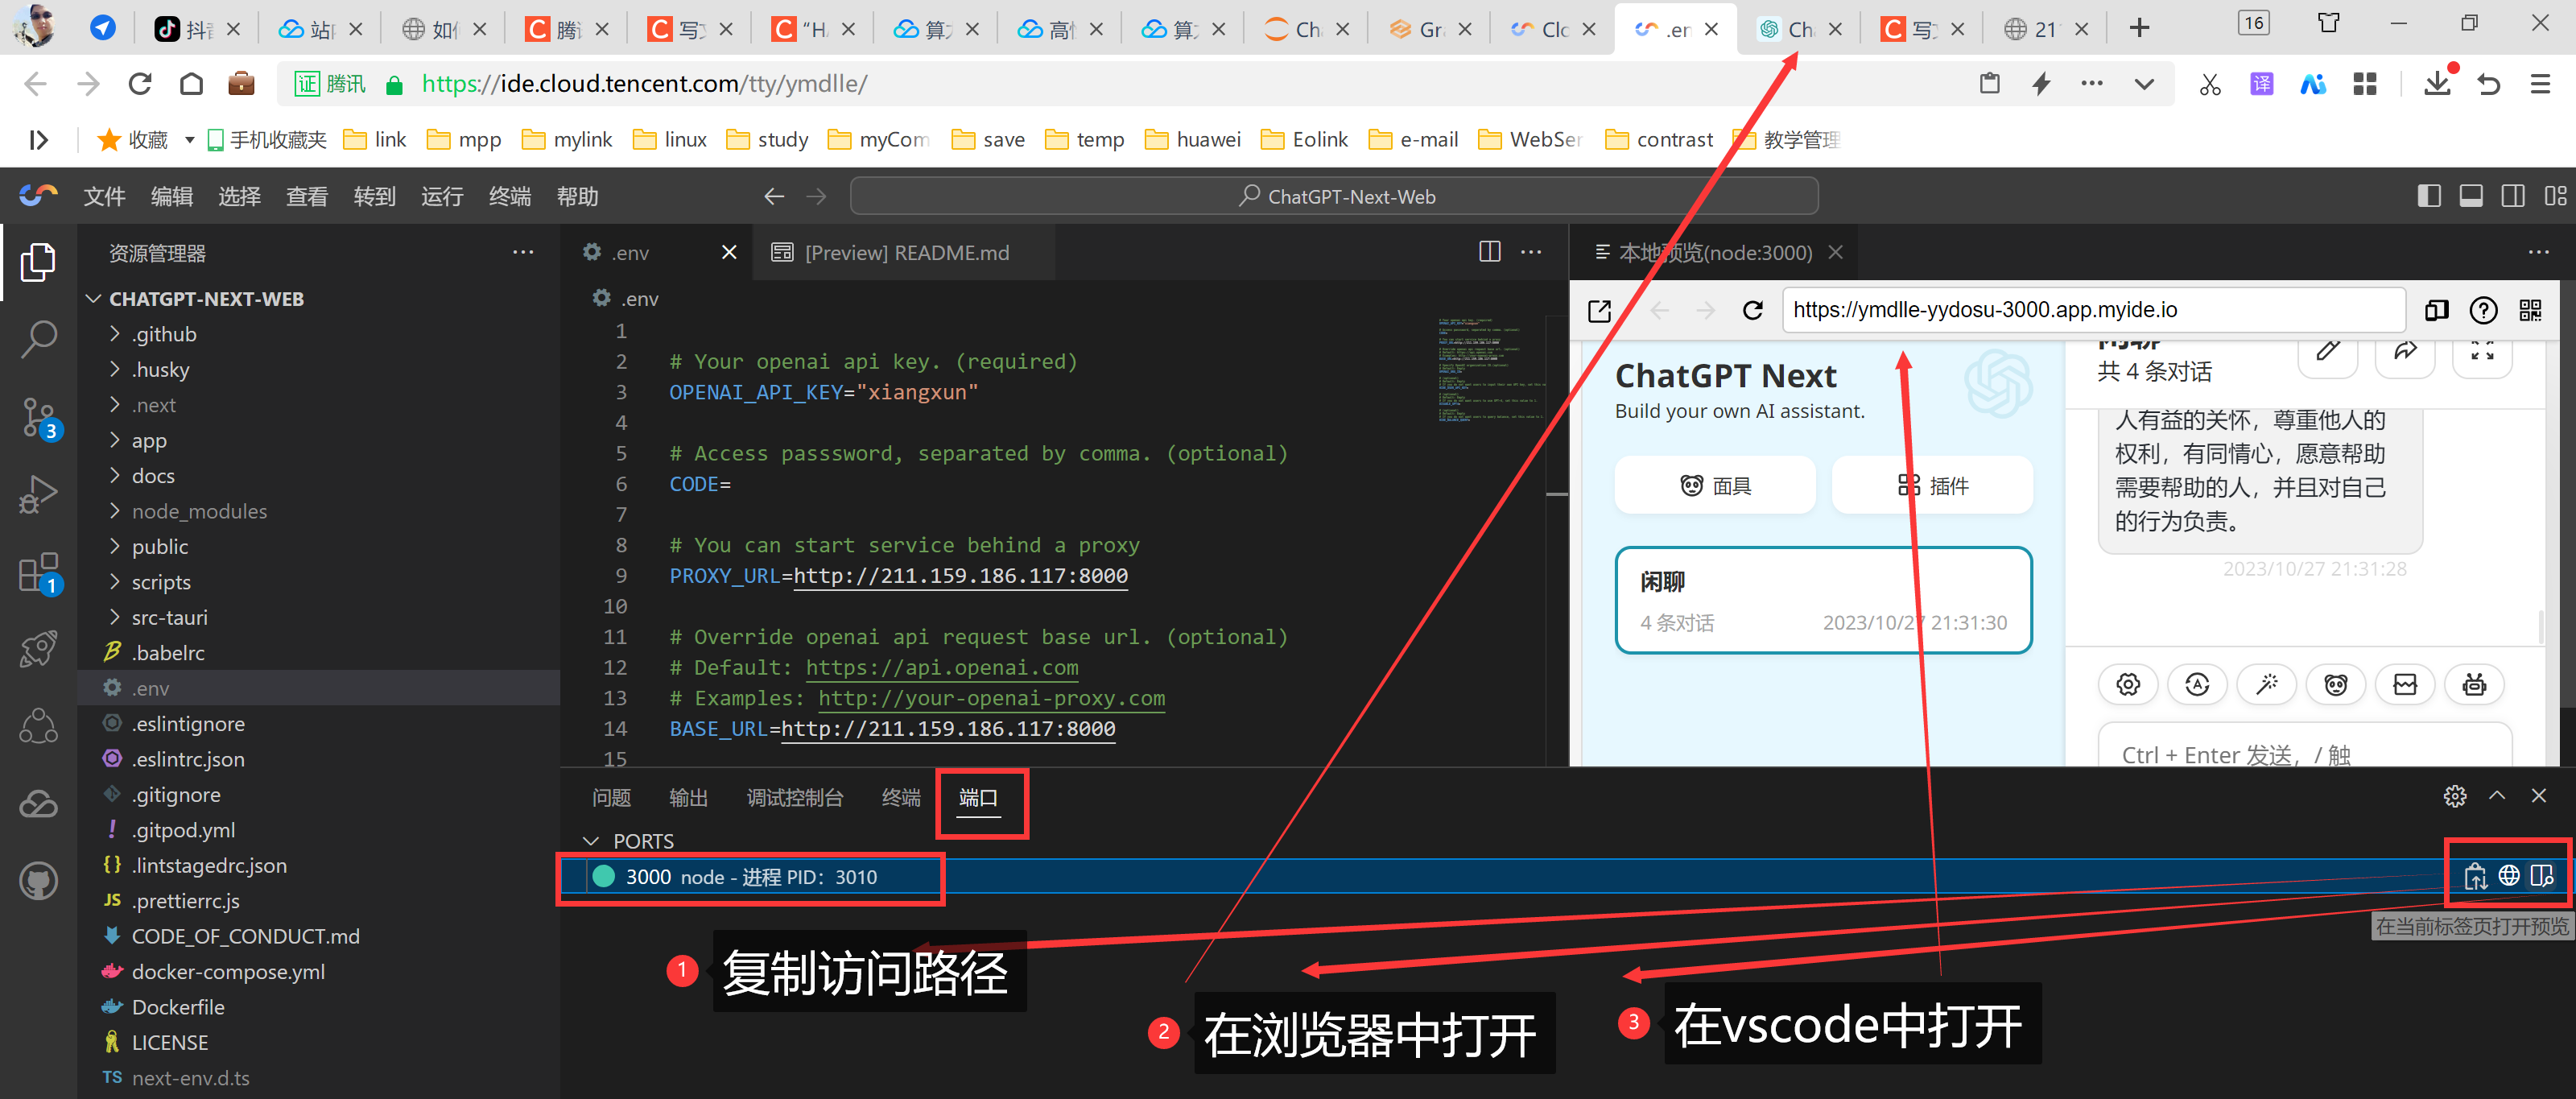Image resolution: width=2576 pixels, height=1099 pixels.
Task: Click the browser refresh button
Action: [x=140, y=84]
